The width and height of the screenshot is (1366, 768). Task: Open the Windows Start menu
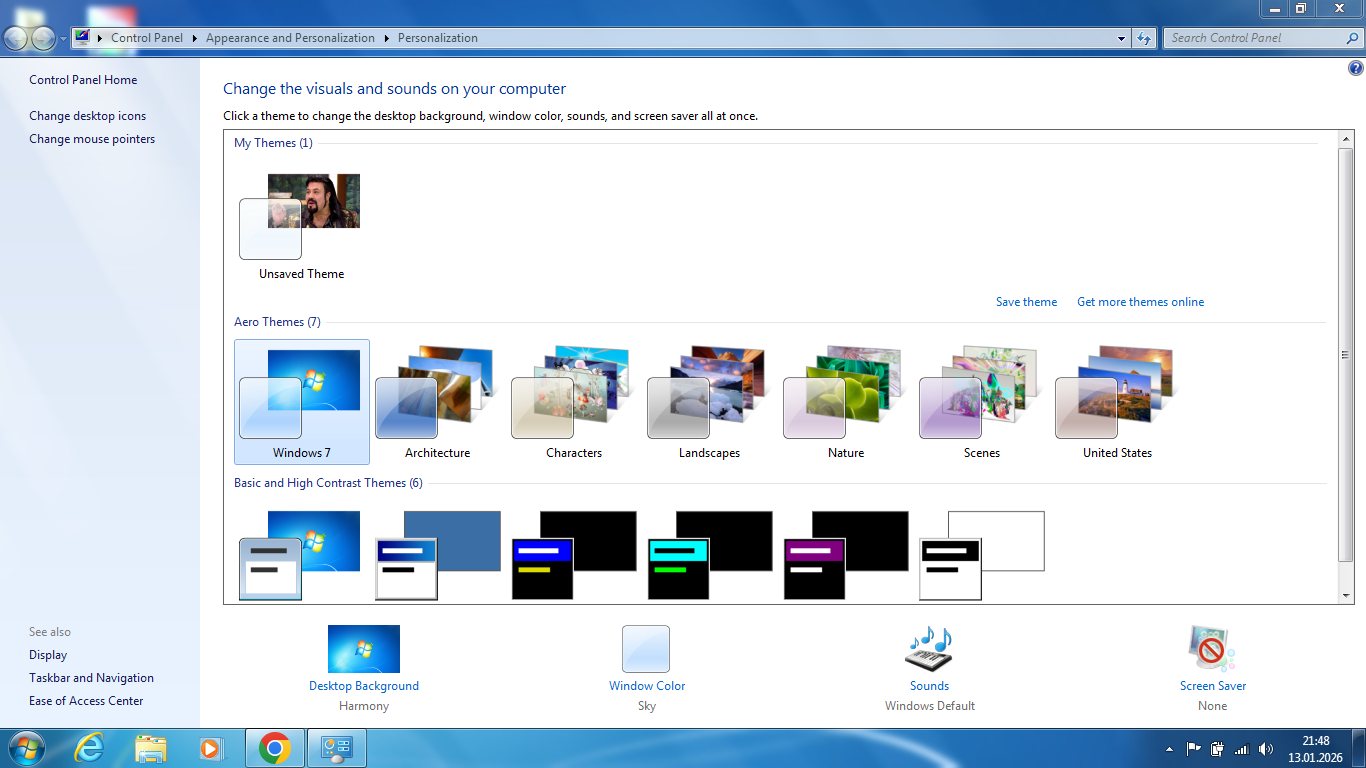(x=25, y=748)
